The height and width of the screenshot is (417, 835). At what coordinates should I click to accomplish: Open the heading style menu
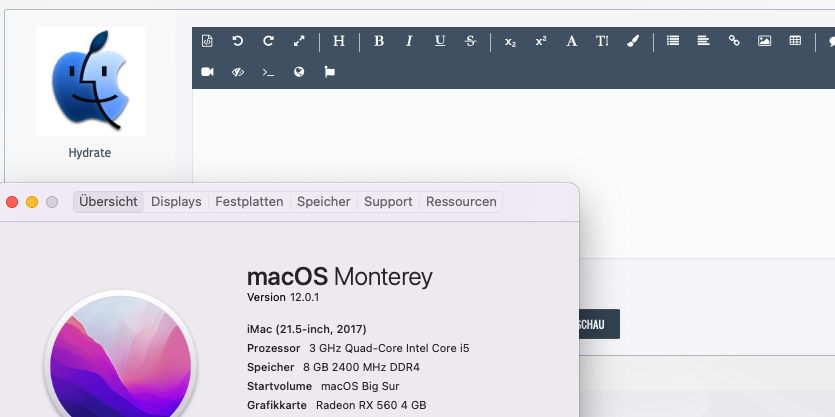tap(339, 41)
